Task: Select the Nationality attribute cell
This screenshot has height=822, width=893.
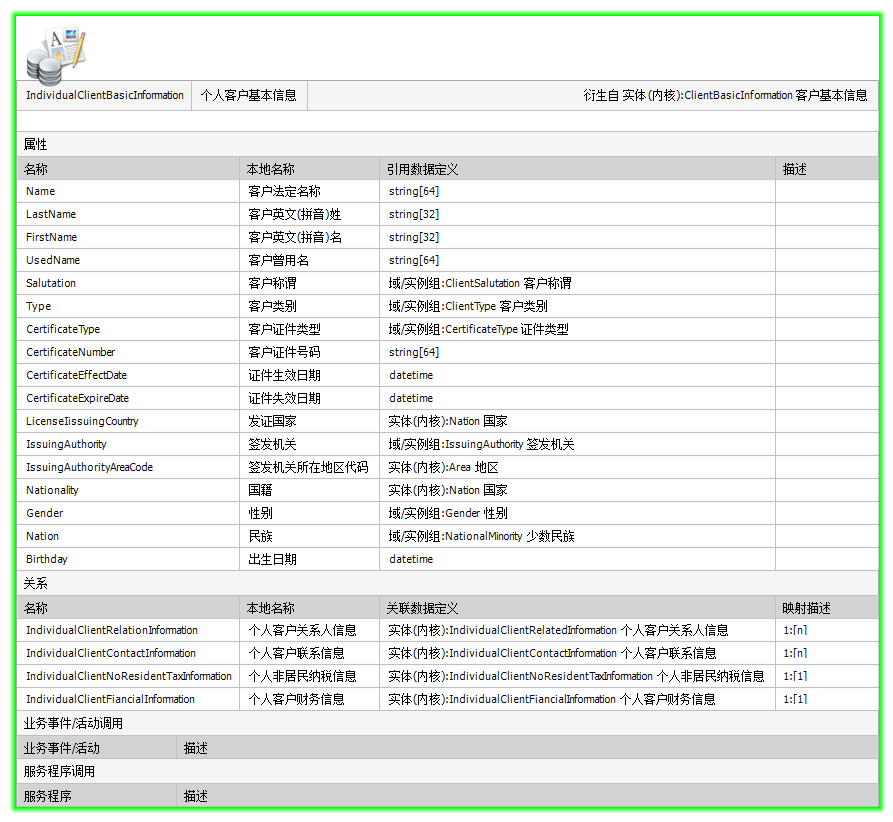Action: 128,490
